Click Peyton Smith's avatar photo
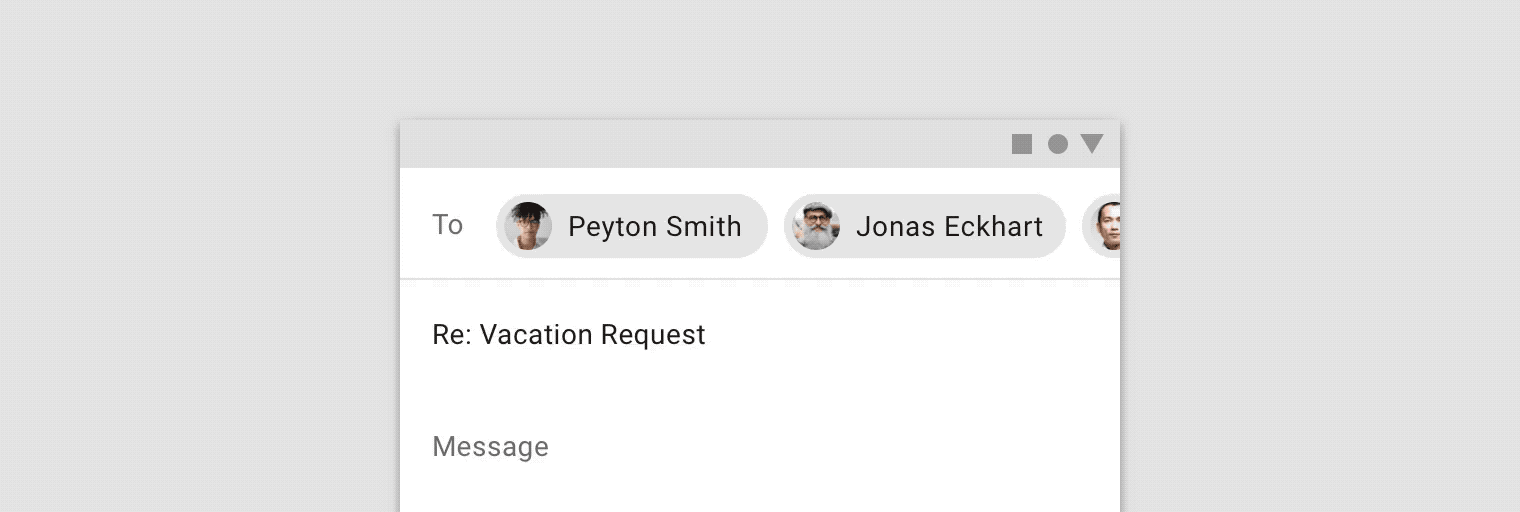The height and width of the screenshot is (512, 1520). coord(528,226)
